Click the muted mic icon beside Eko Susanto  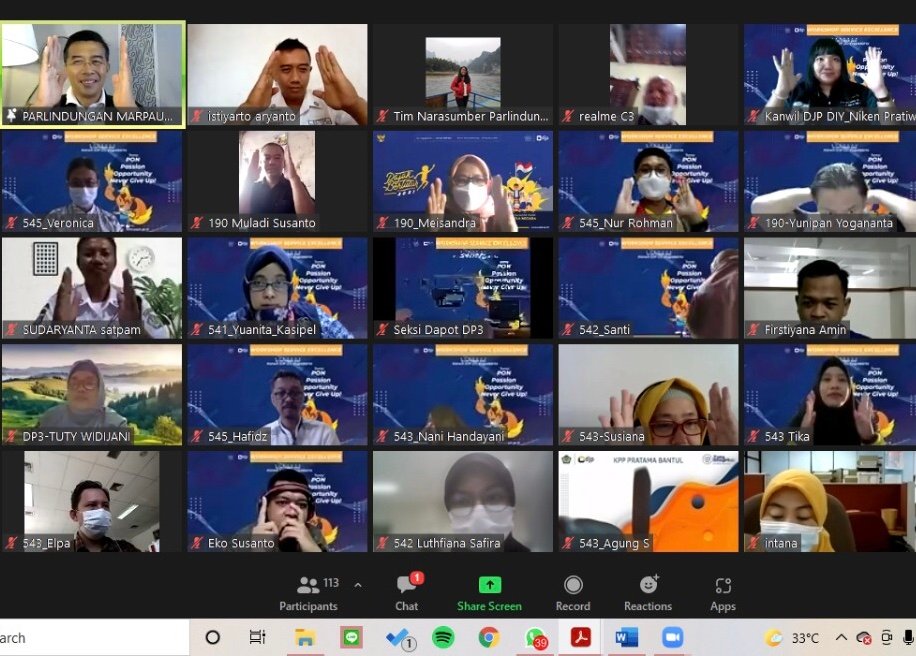tap(197, 543)
